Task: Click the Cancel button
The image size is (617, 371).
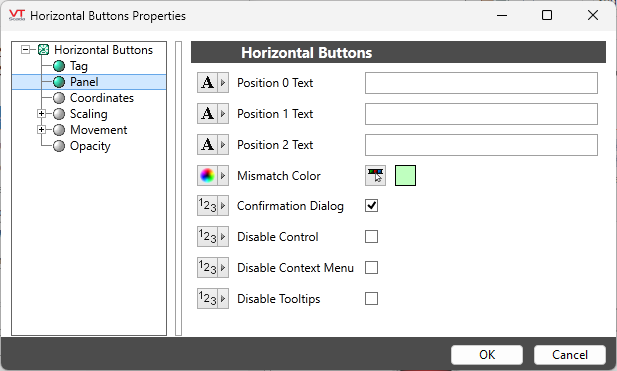Action: tap(570, 355)
